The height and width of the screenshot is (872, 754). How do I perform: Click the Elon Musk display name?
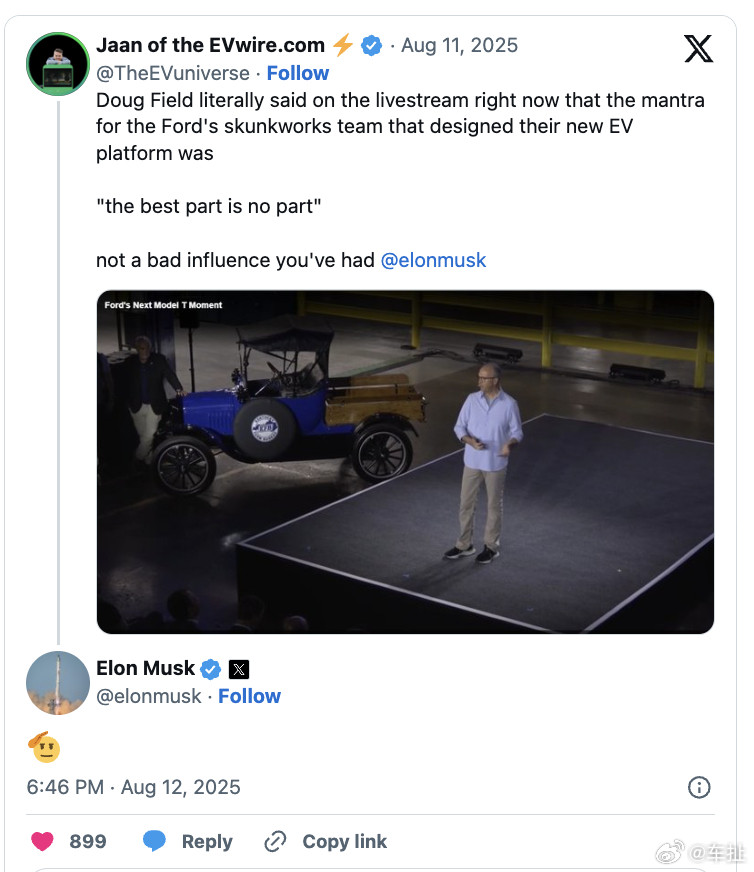(145, 668)
